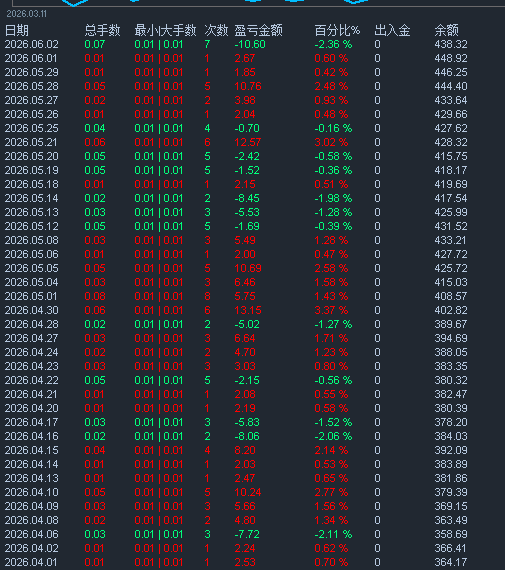The height and width of the screenshot is (570, 505).
Task: Select the date cell 2026.06.02
Action: [x=32, y=44]
